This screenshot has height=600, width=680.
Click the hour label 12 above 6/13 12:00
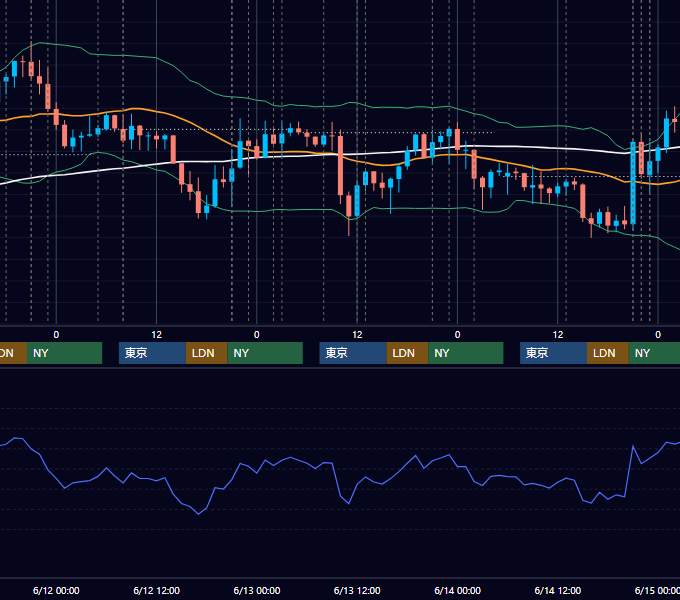tap(357, 335)
